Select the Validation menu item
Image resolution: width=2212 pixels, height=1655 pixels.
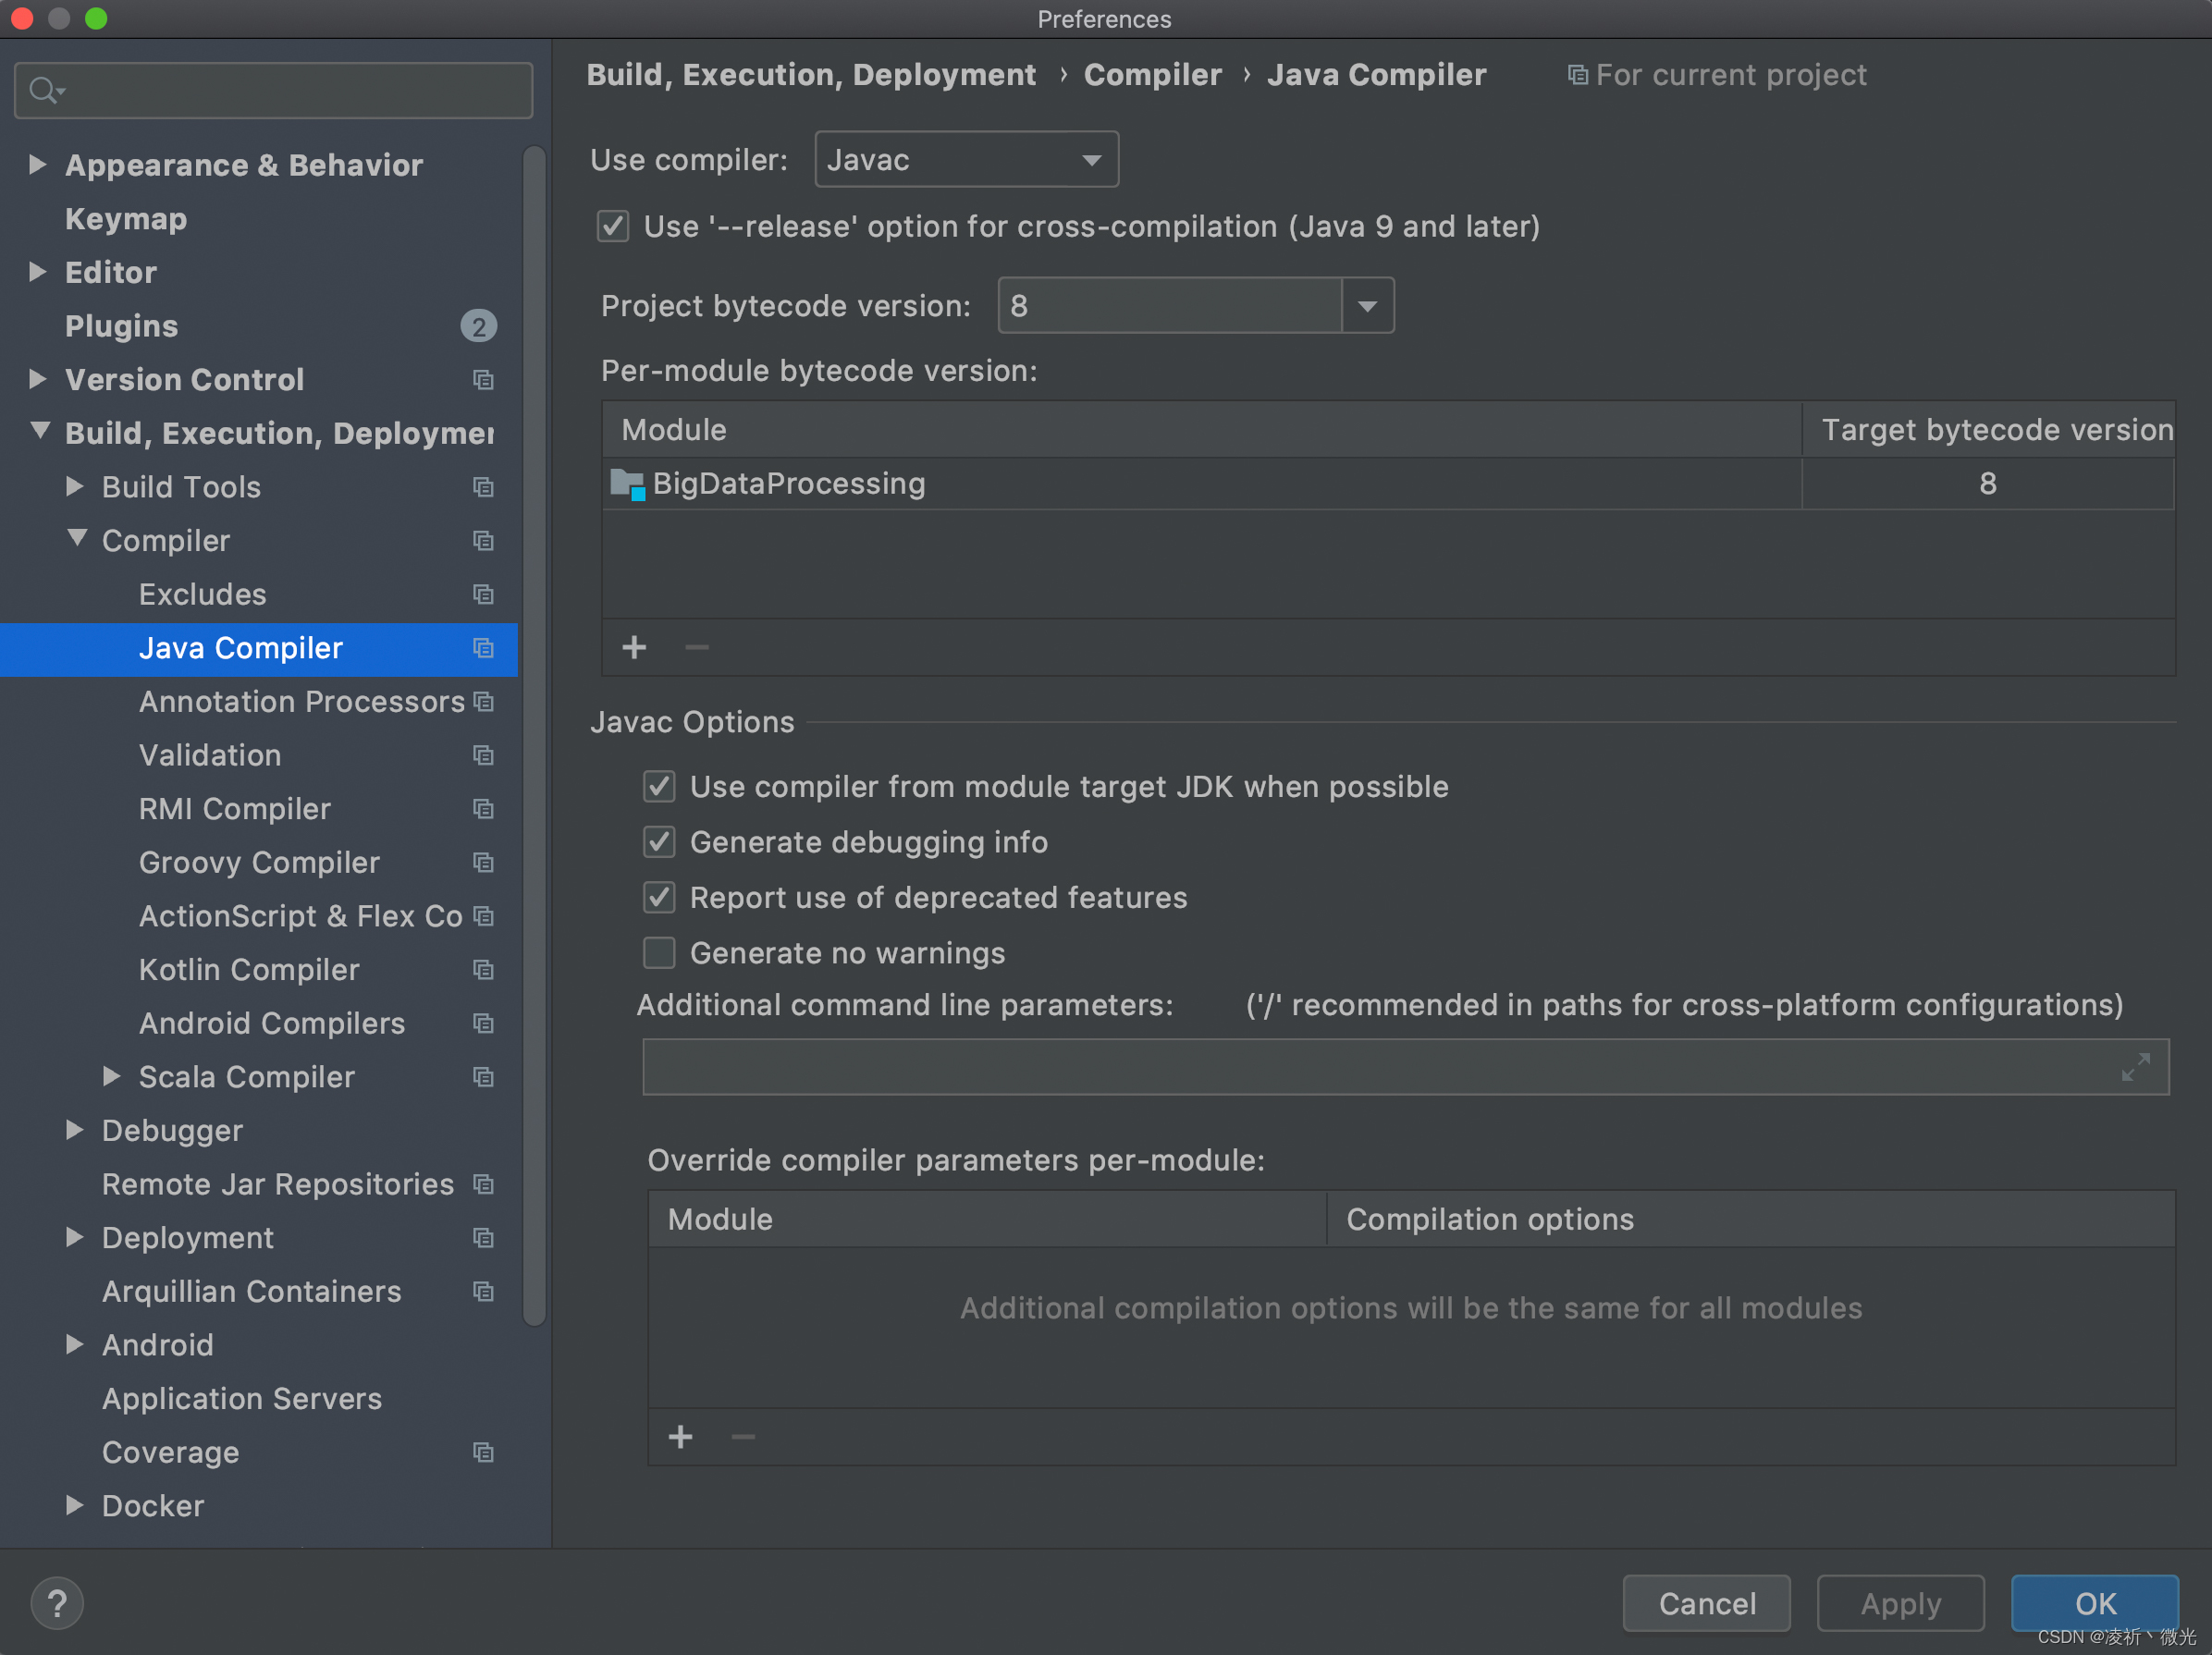[207, 753]
